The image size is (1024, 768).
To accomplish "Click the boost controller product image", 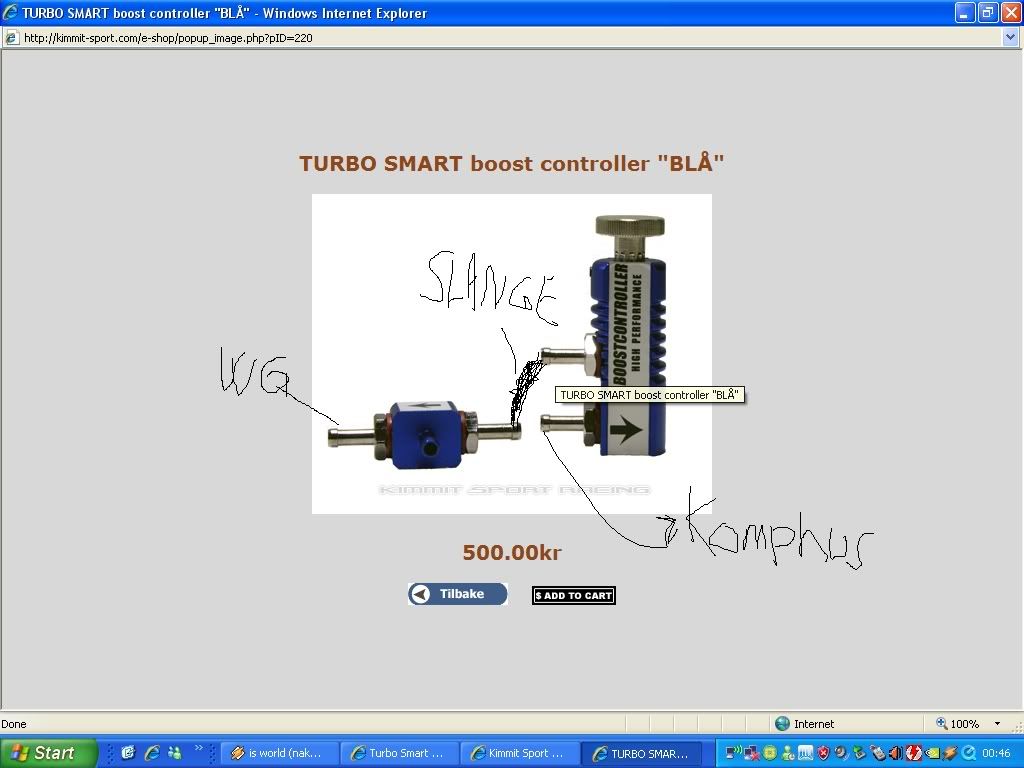I will coord(512,354).
